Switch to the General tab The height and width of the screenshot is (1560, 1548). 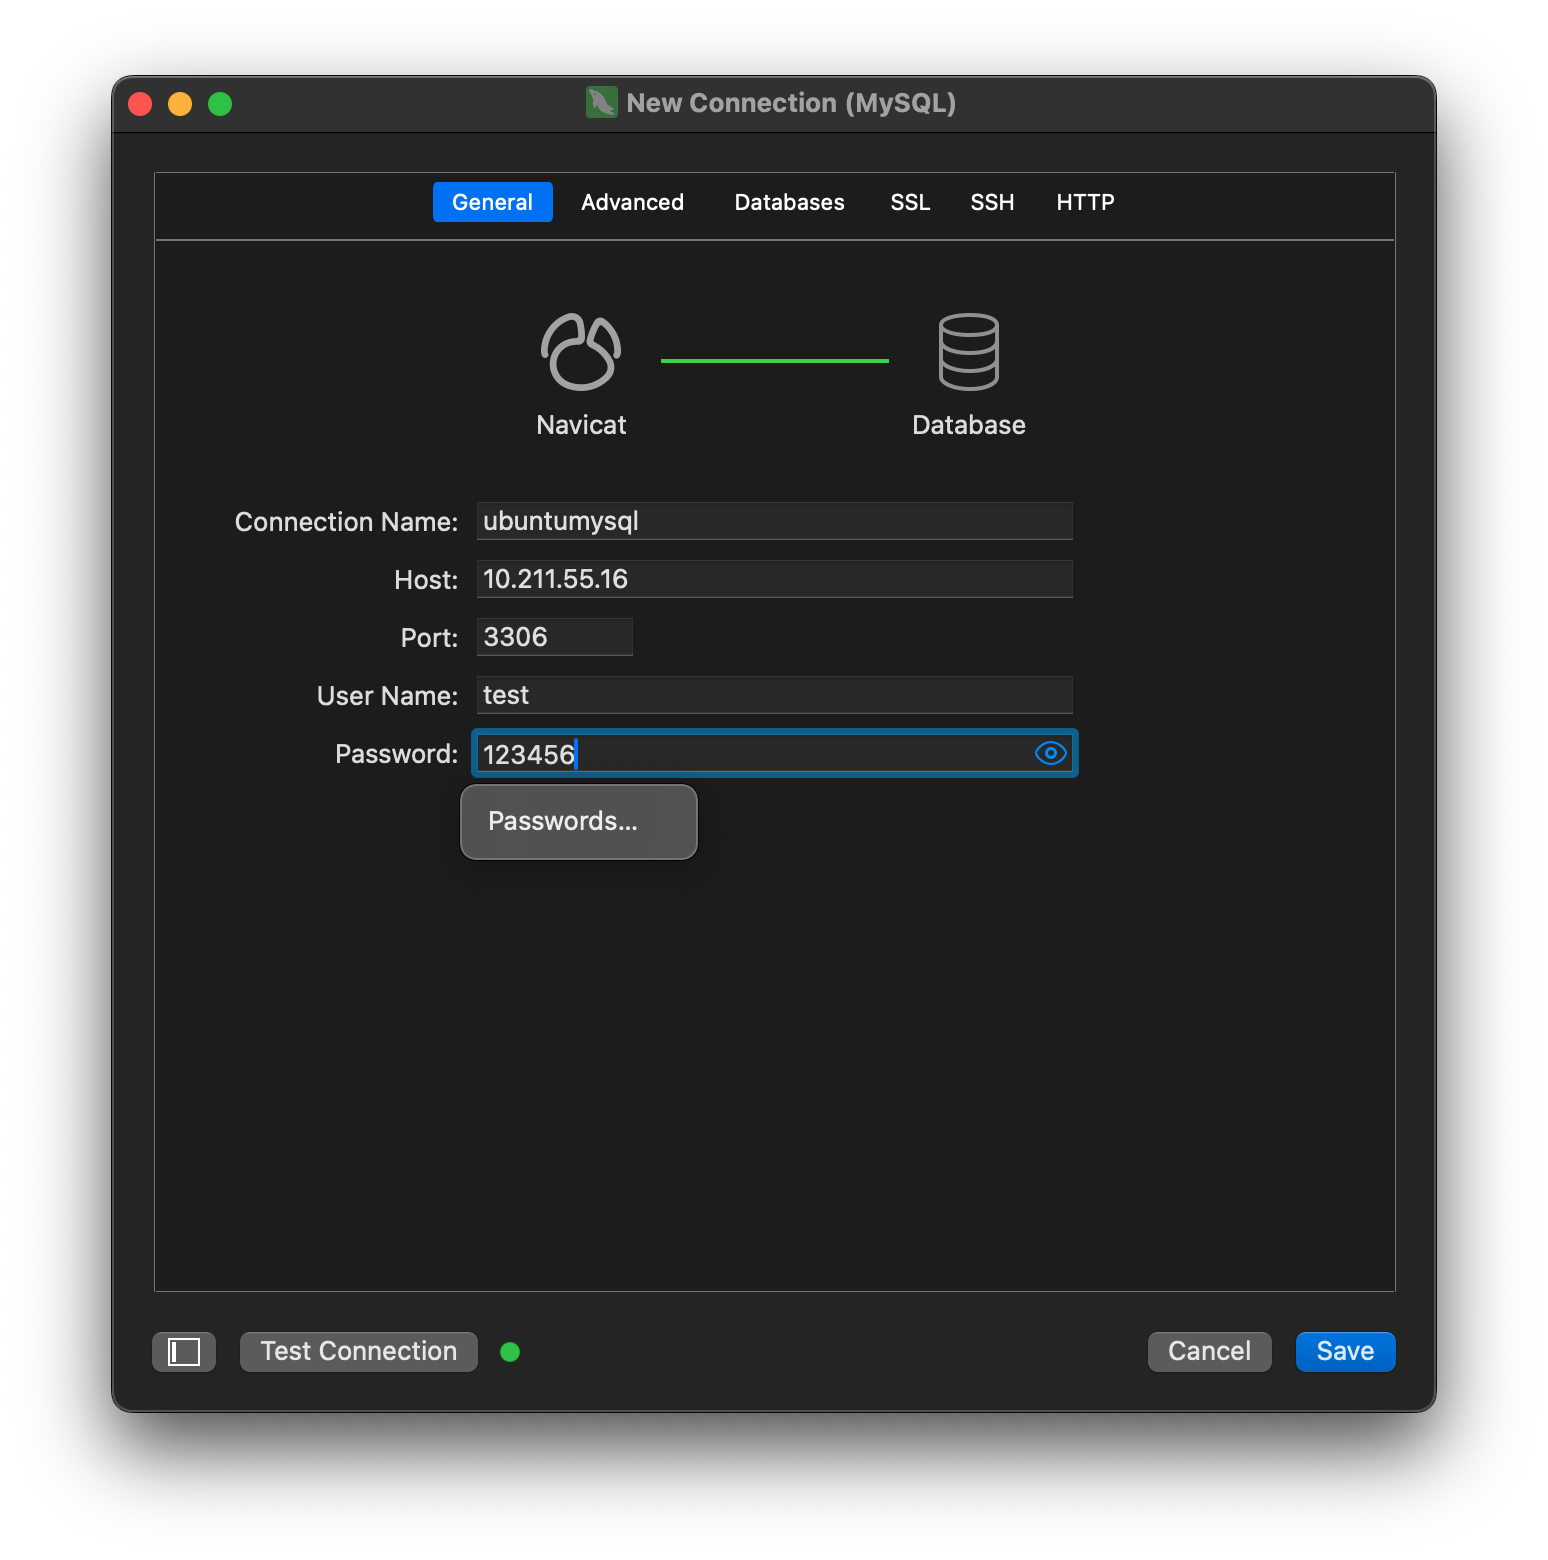pyautogui.click(x=492, y=202)
